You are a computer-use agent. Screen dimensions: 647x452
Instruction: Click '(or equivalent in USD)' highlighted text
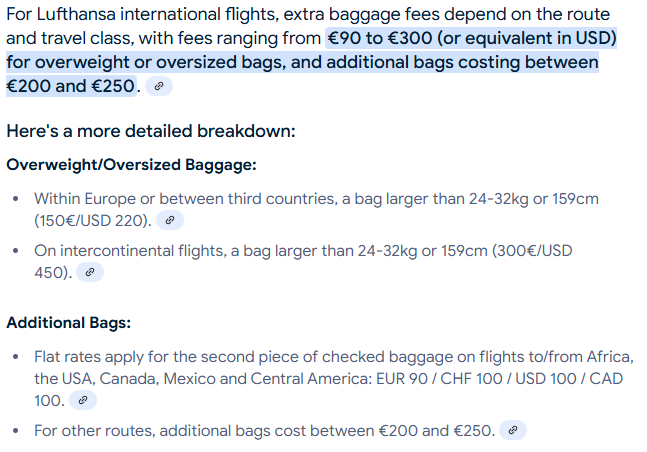coord(527,38)
